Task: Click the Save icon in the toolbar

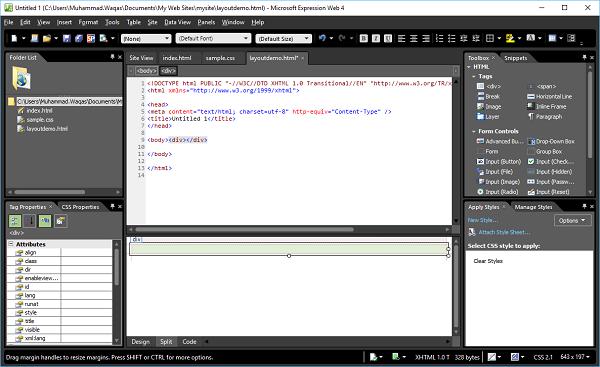Action: (x=67, y=38)
